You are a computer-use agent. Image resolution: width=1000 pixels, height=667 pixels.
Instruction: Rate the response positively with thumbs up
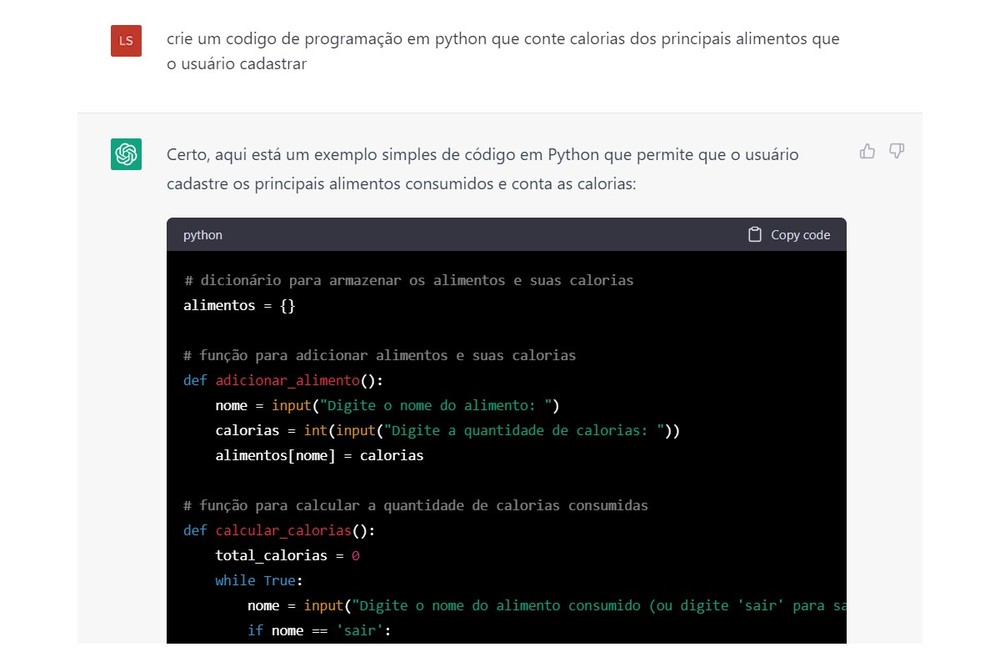pos(866,150)
